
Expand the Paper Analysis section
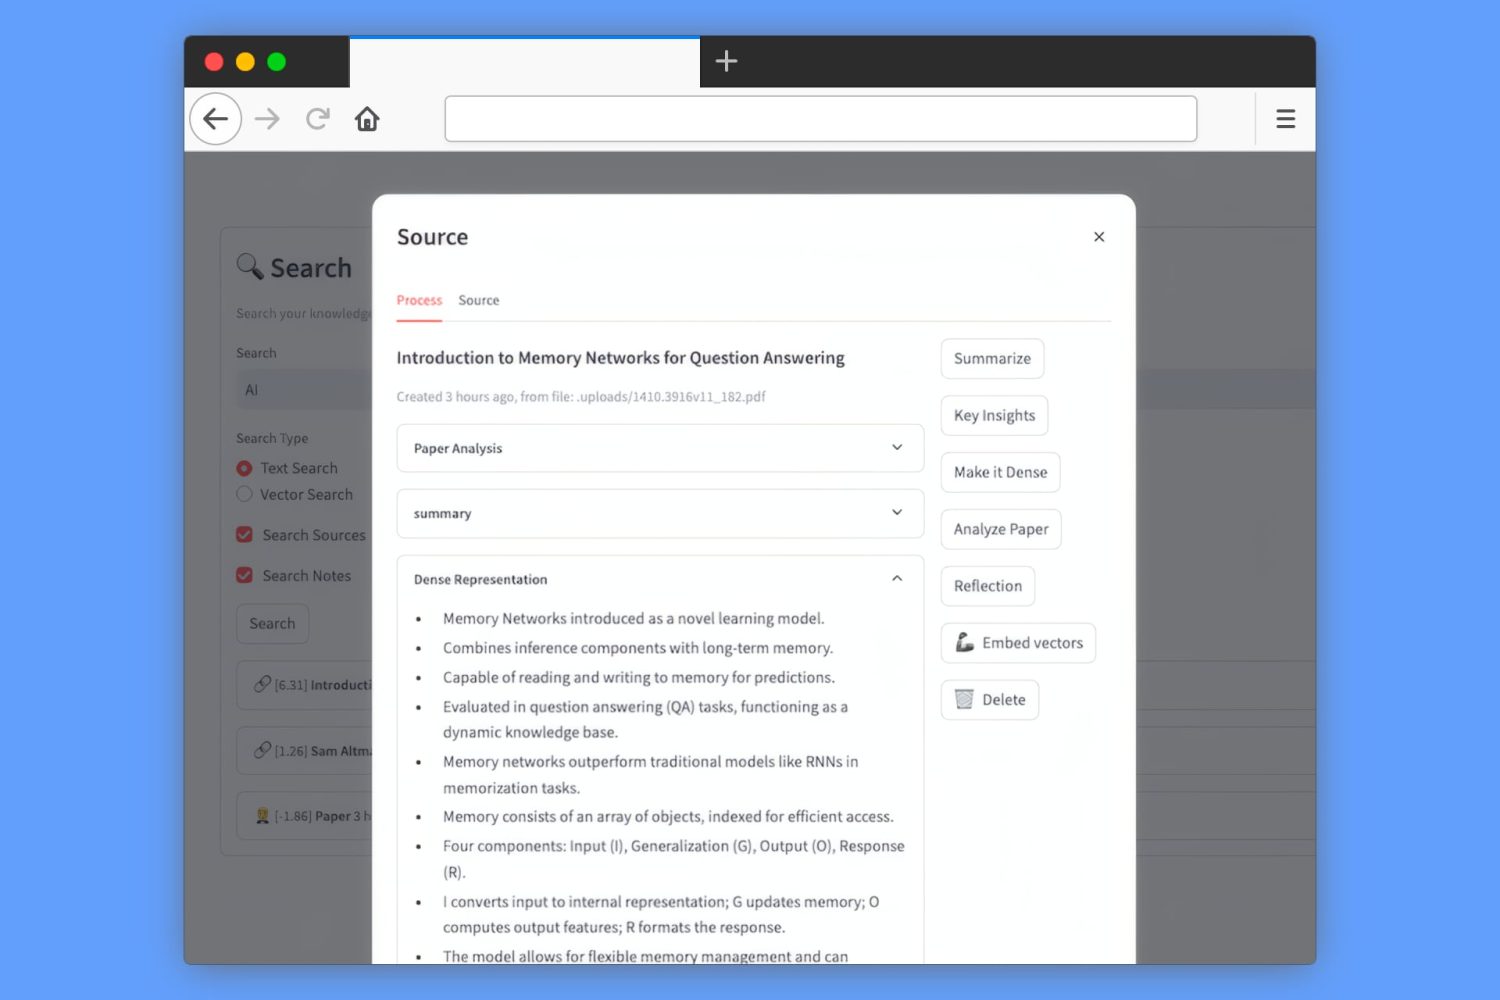pyautogui.click(x=660, y=448)
